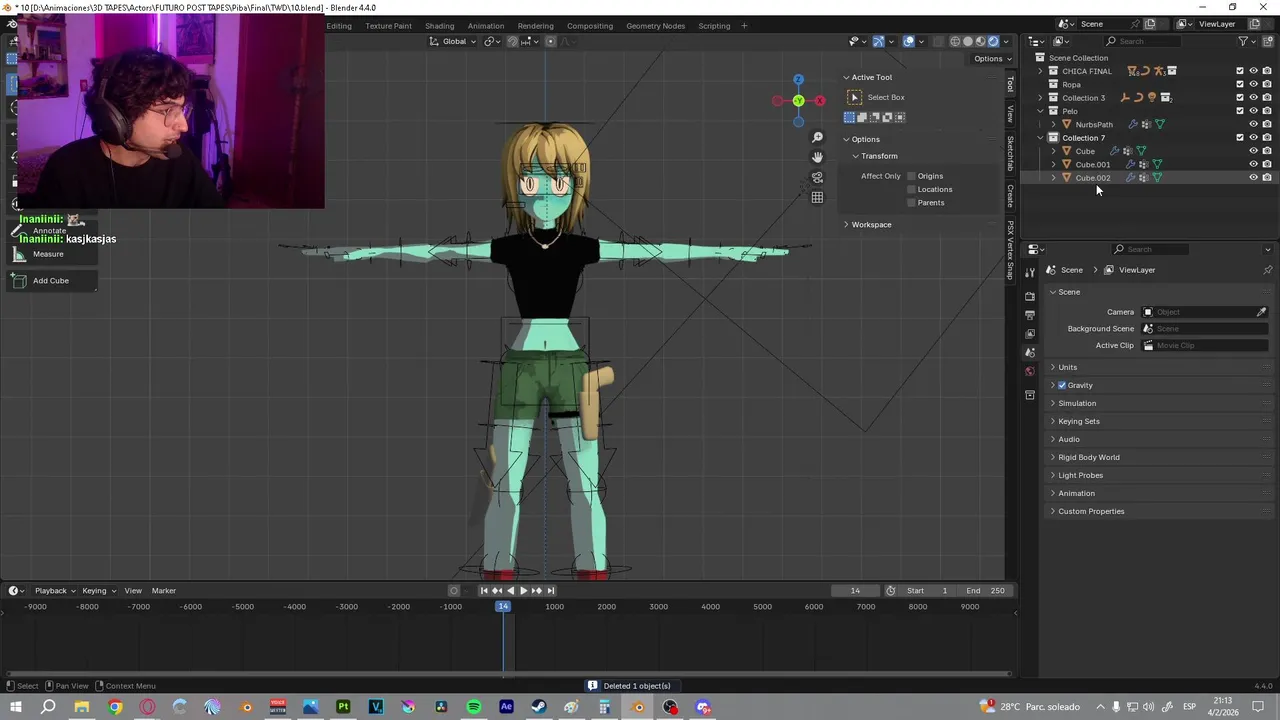
Task: Open the timeline Keying menu
Action: pyautogui.click(x=98, y=591)
